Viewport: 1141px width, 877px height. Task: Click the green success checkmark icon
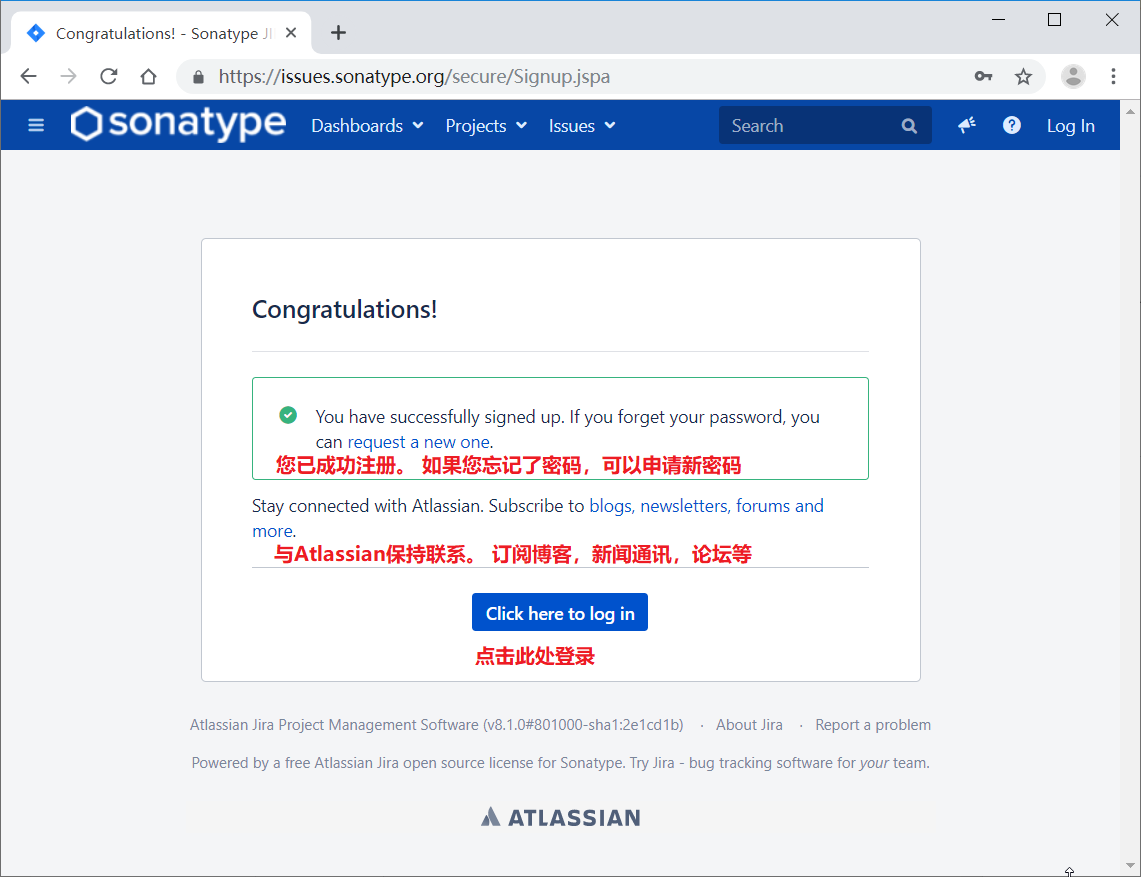(x=288, y=415)
